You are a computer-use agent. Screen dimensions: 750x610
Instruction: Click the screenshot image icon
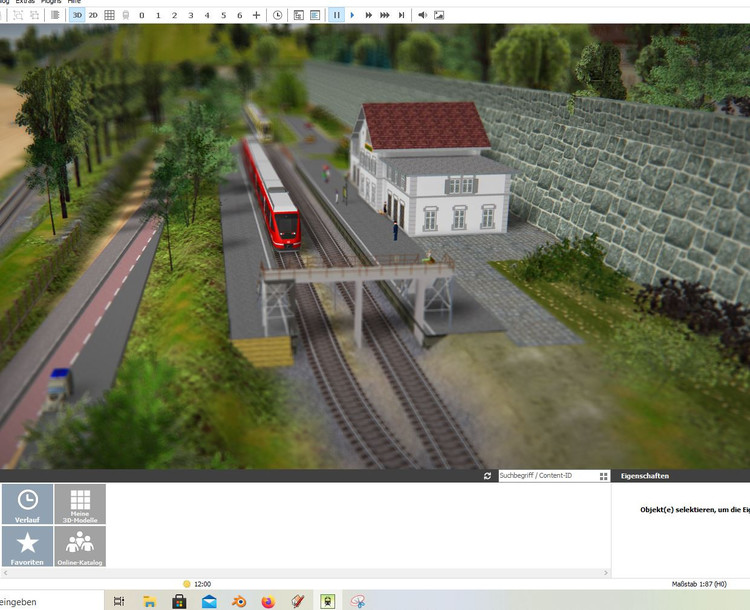(x=439, y=15)
